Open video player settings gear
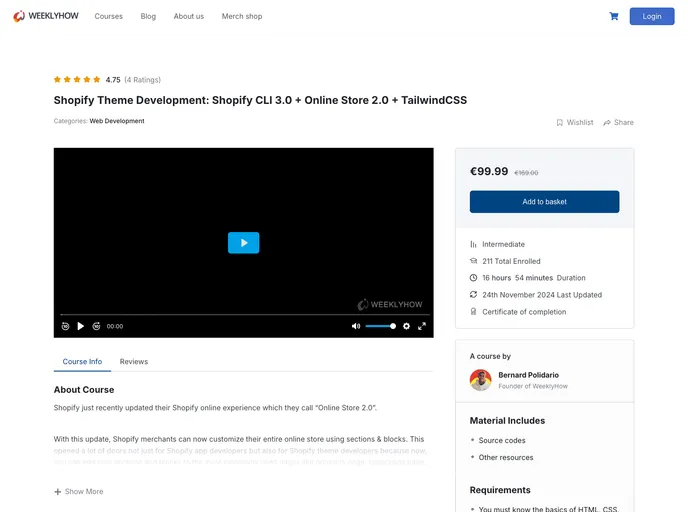Image resolution: width=688 pixels, height=512 pixels. 406,326
